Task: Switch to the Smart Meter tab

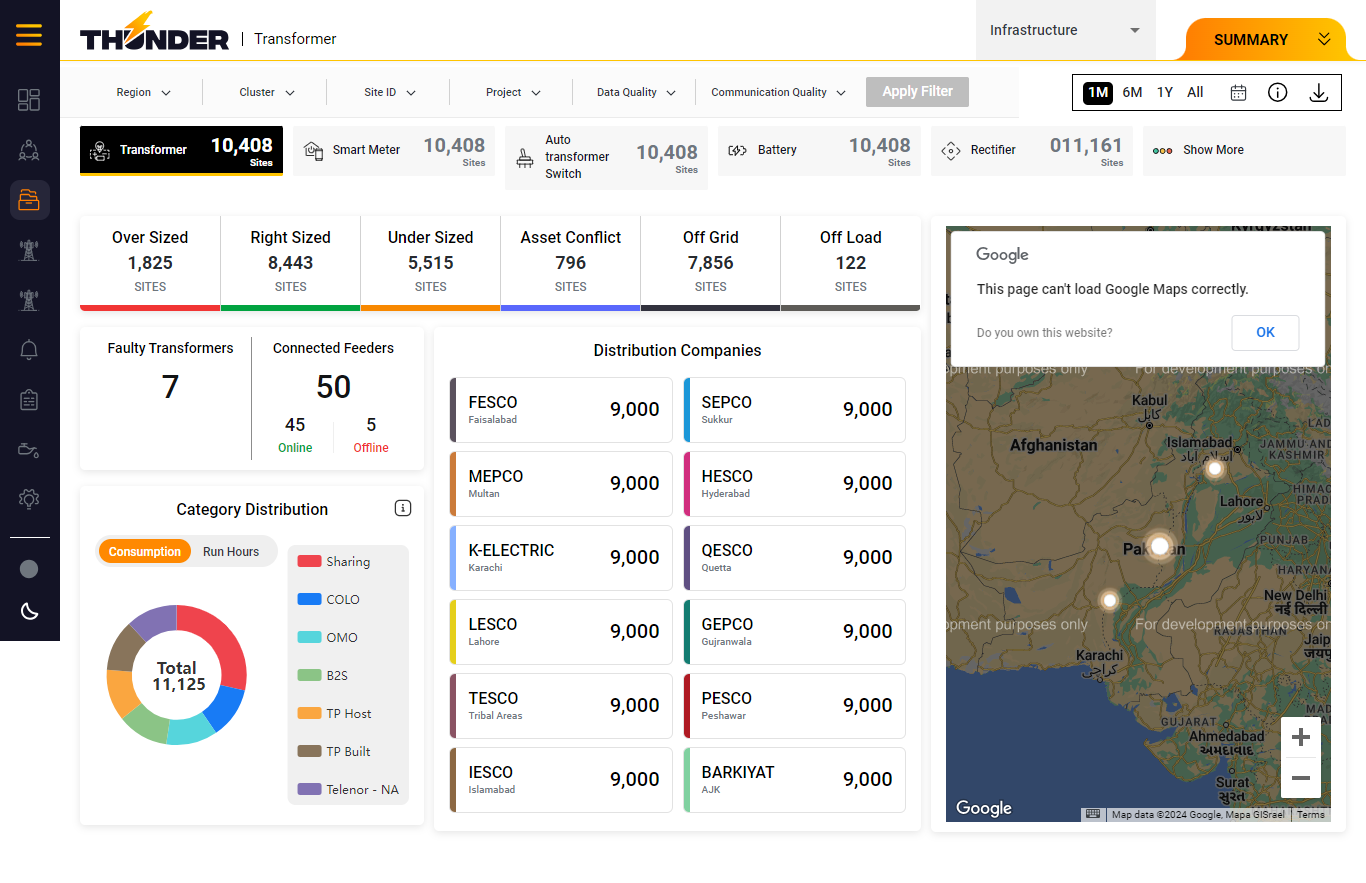Action: pos(394,151)
